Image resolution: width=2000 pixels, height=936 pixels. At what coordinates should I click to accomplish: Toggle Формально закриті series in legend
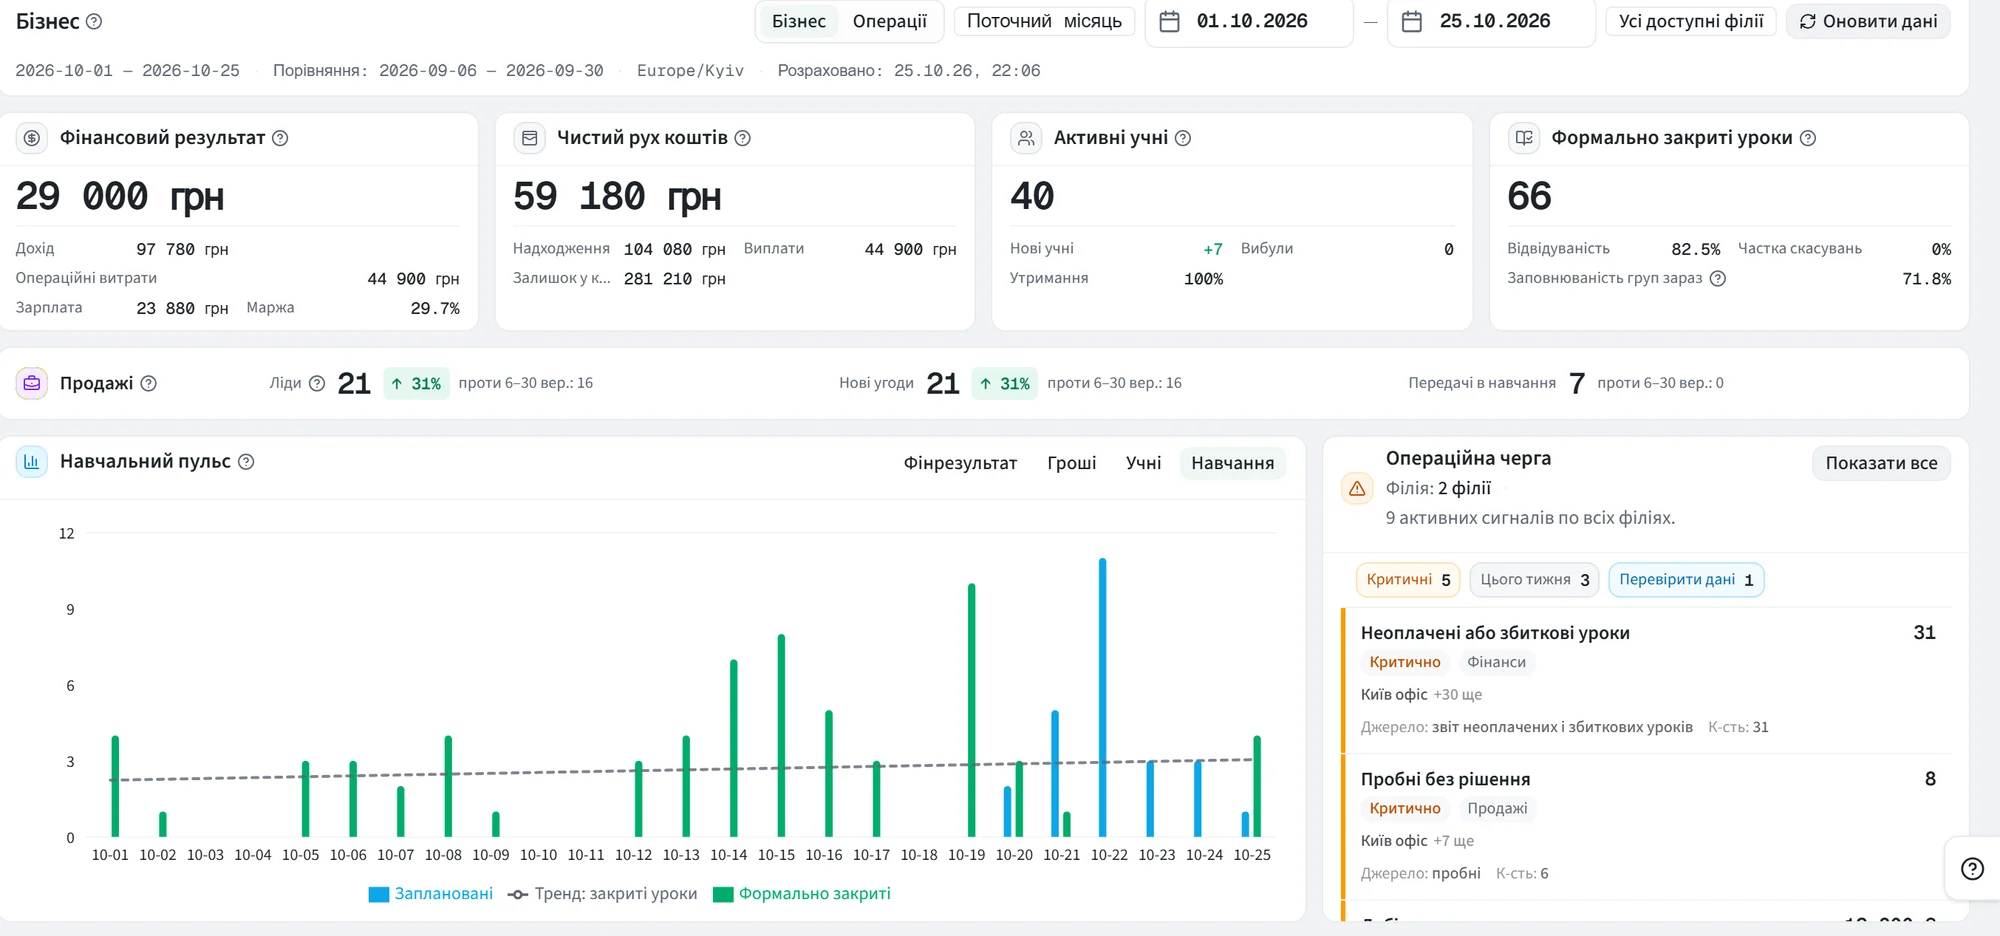tap(802, 893)
